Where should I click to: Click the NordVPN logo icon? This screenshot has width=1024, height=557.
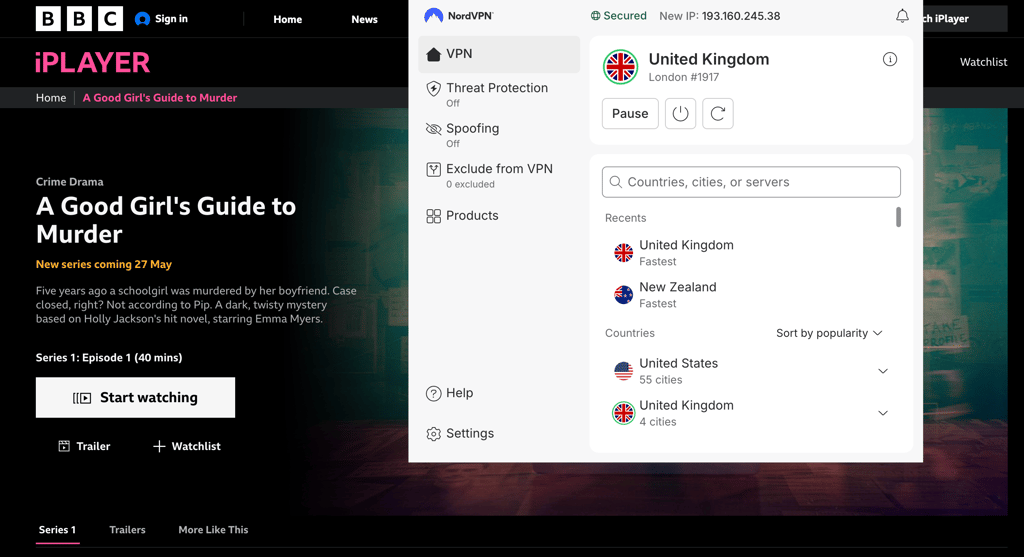pos(434,16)
